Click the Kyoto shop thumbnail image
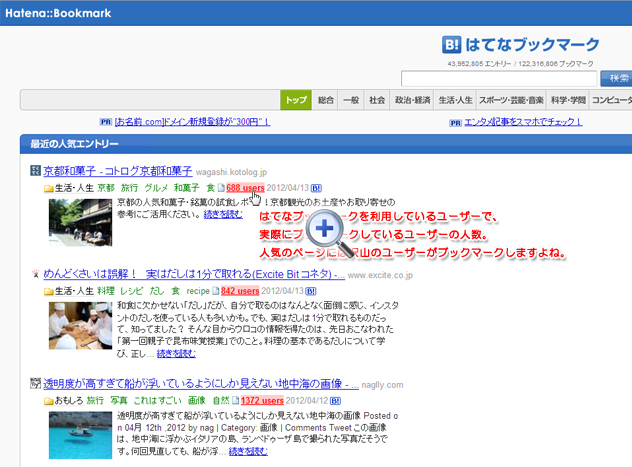Screen dimensions: 632x467 (x=81, y=222)
